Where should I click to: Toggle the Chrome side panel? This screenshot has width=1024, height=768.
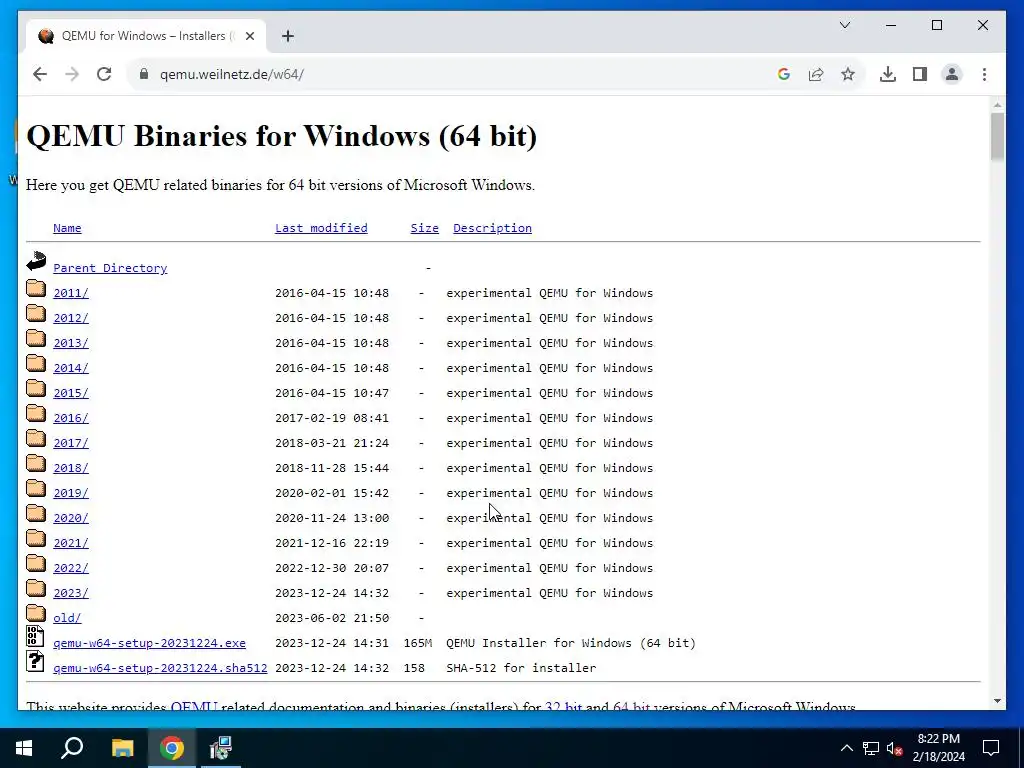pyautogui.click(x=920, y=74)
